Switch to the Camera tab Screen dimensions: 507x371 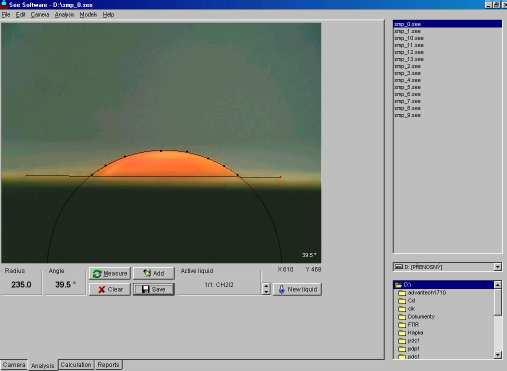pyautogui.click(x=14, y=365)
